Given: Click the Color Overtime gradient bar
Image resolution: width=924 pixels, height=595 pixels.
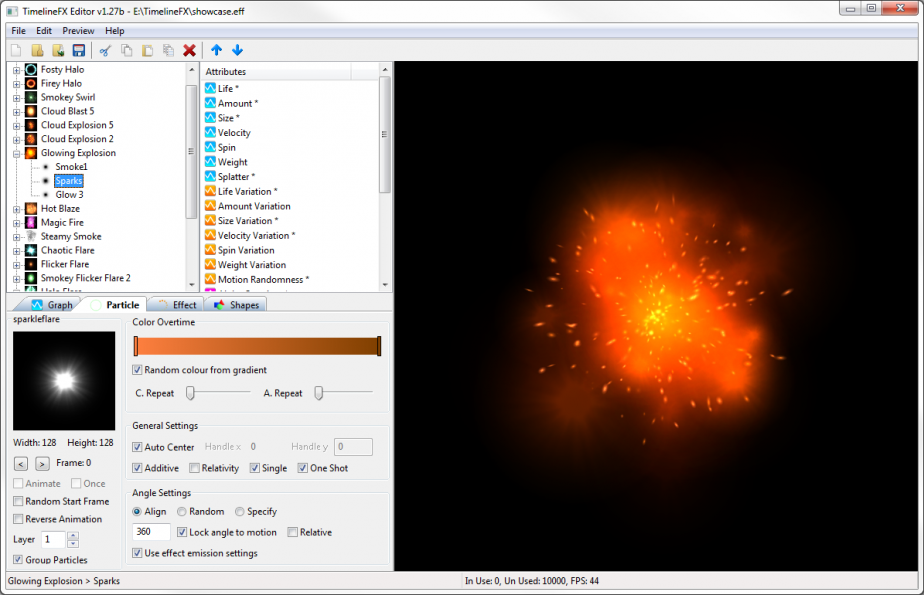Looking at the screenshot, I should 256,345.
